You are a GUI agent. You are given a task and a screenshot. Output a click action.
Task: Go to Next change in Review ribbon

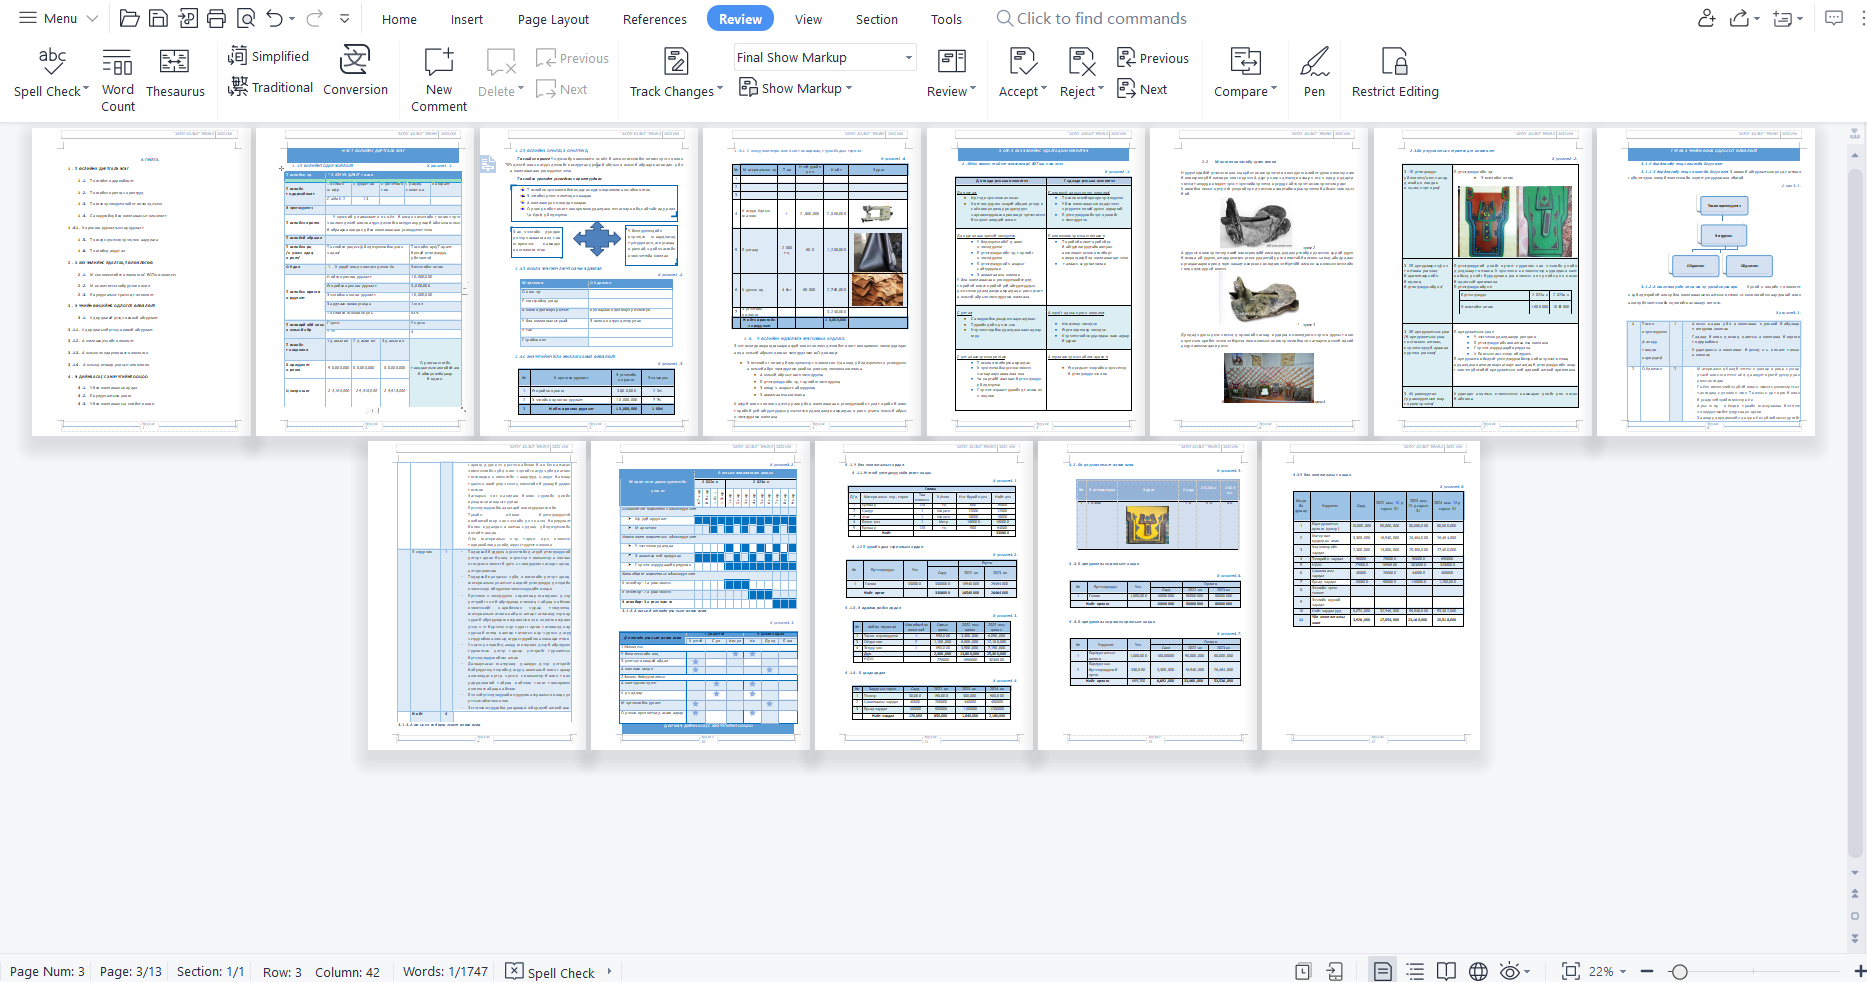click(x=1143, y=89)
